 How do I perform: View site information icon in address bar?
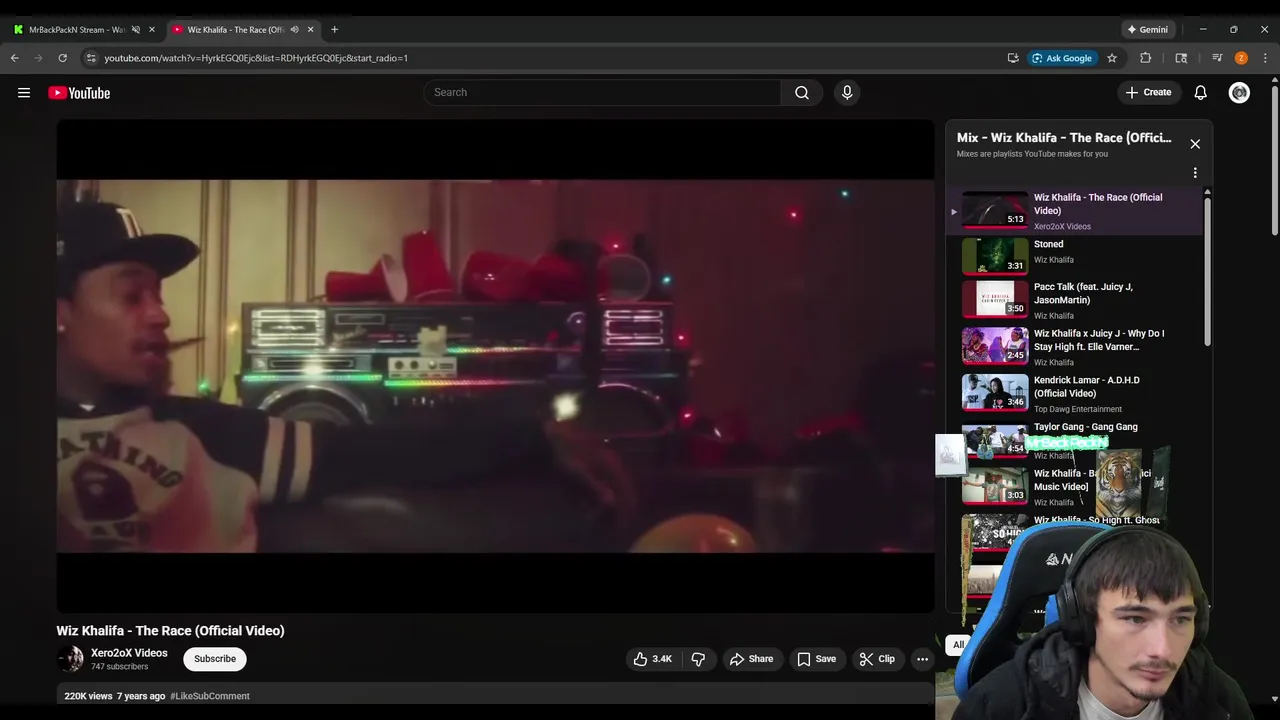91,58
